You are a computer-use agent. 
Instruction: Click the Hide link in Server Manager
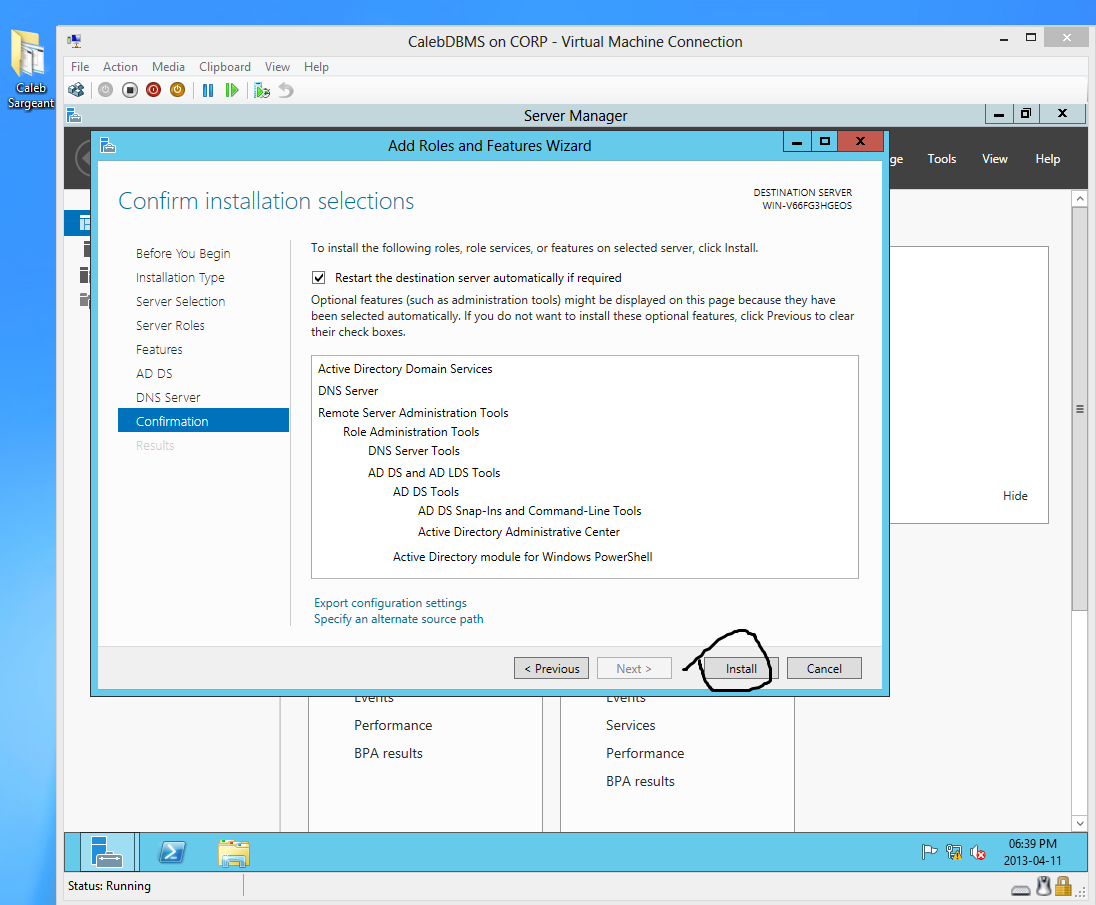click(x=1015, y=495)
